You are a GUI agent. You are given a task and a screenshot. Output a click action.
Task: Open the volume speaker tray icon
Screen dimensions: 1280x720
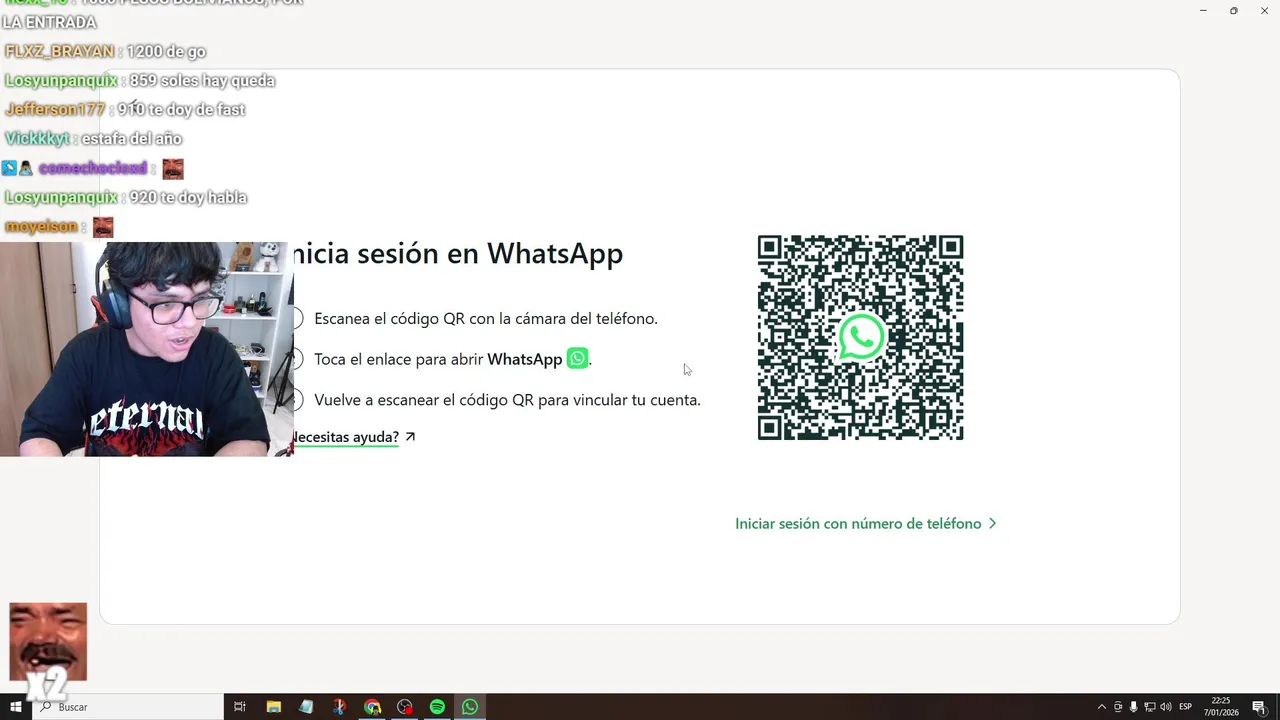(1166, 707)
